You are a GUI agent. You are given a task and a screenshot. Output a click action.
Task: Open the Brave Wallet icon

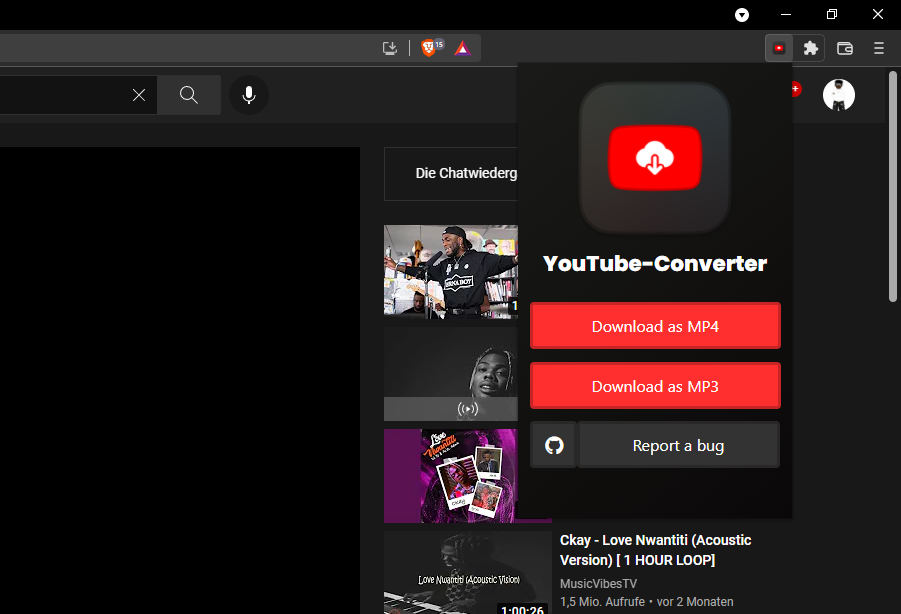(845, 48)
